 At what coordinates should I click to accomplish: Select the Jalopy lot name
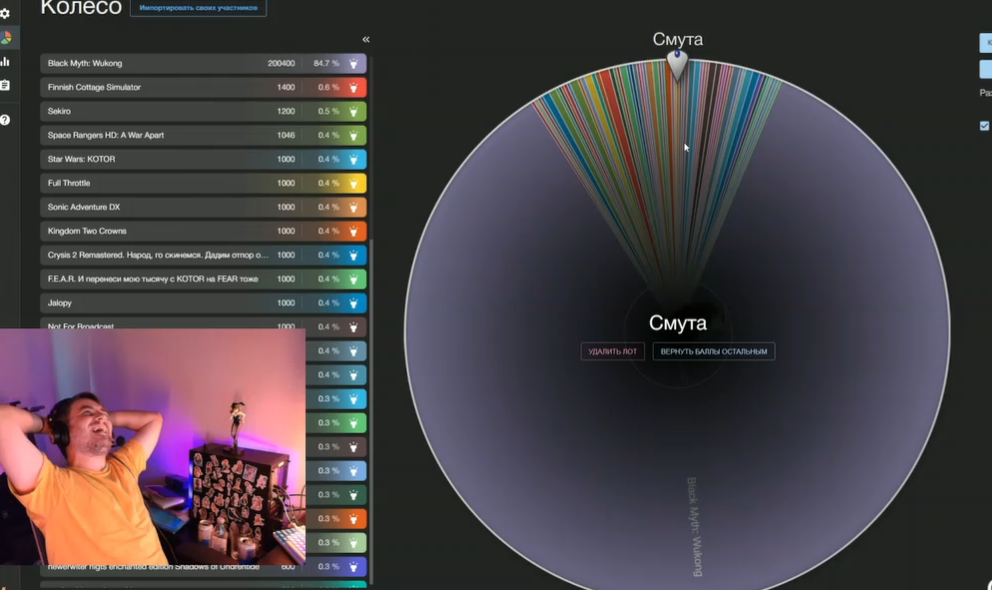(59, 303)
